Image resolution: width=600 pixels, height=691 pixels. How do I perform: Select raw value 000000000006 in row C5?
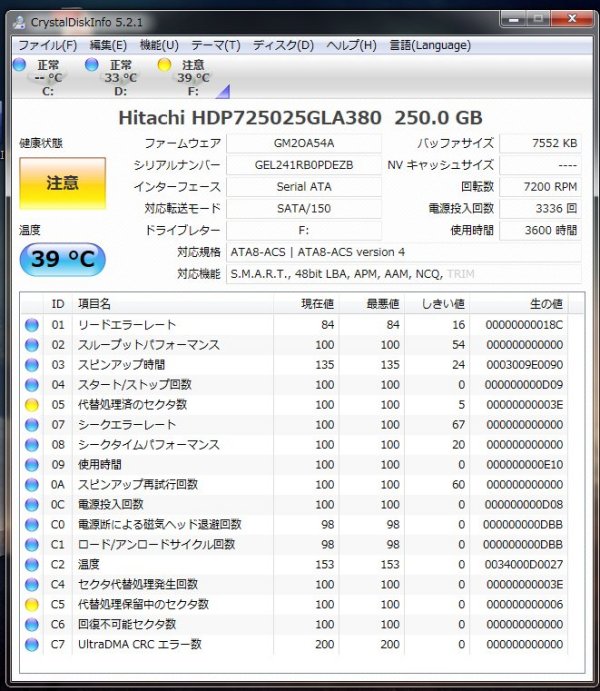click(524, 605)
